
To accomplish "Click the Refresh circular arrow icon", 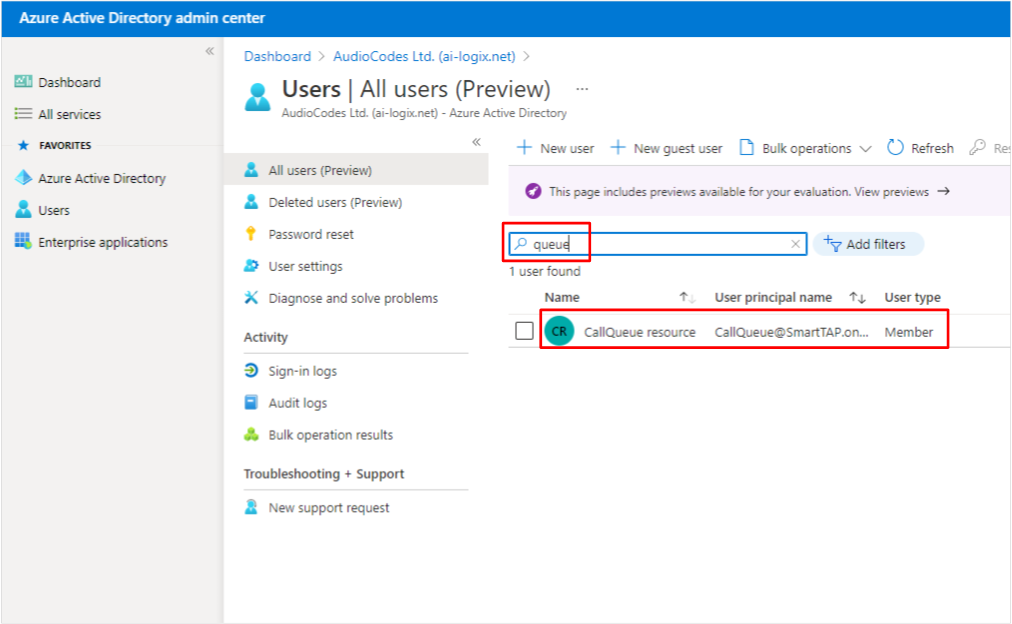I will coord(895,148).
